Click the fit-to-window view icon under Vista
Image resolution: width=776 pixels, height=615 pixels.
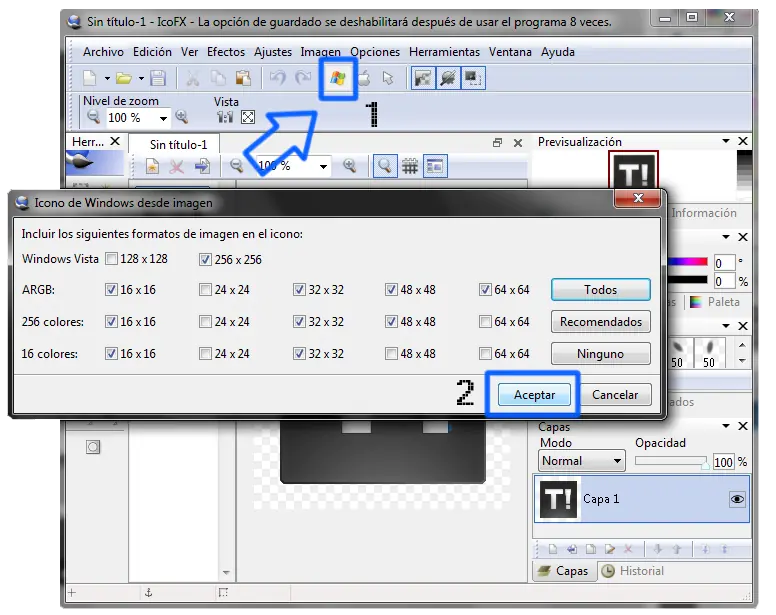[x=248, y=117]
